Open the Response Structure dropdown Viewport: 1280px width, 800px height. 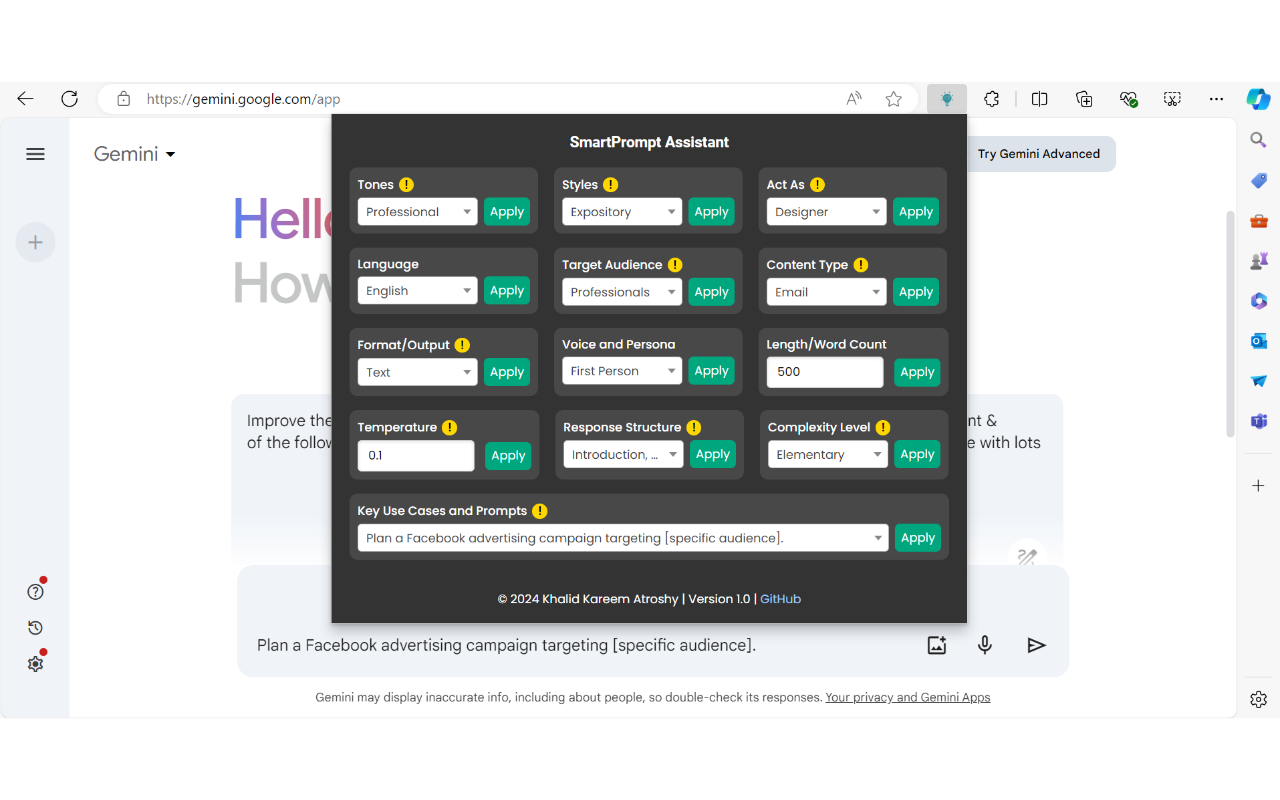click(x=623, y=454)
